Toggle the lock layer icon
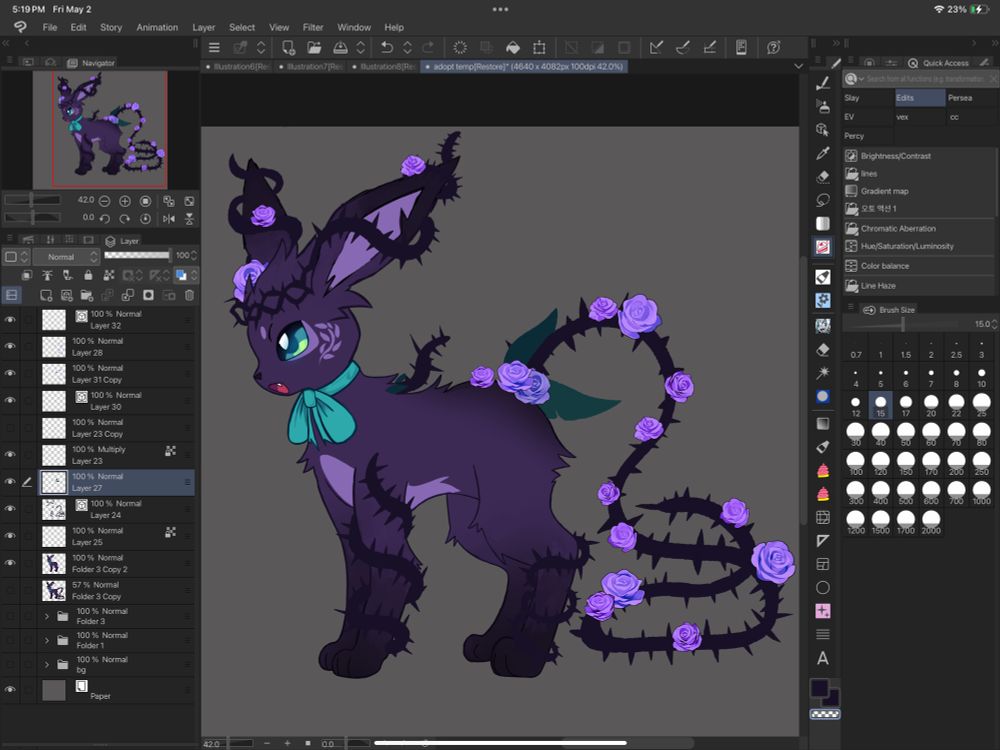Screen dimensions: 1000x750 tap(89, 275)
